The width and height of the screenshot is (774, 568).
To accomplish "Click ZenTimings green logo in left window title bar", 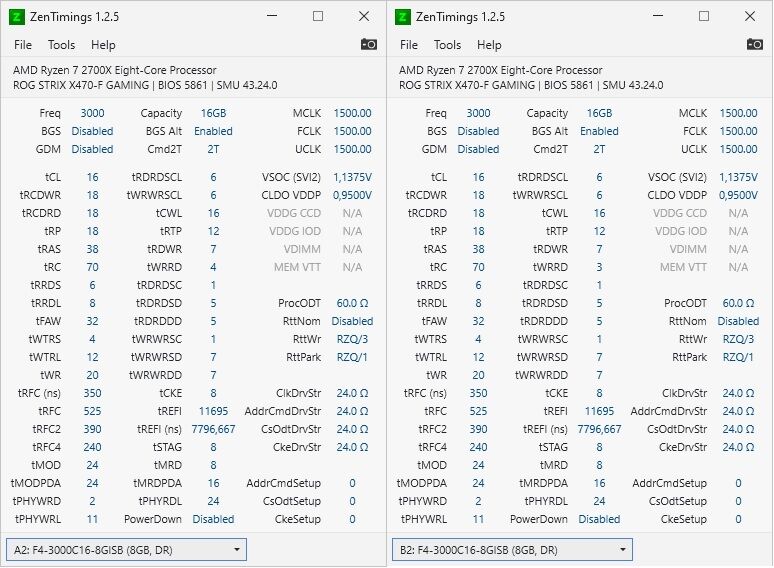I will [x=16, y=17].
